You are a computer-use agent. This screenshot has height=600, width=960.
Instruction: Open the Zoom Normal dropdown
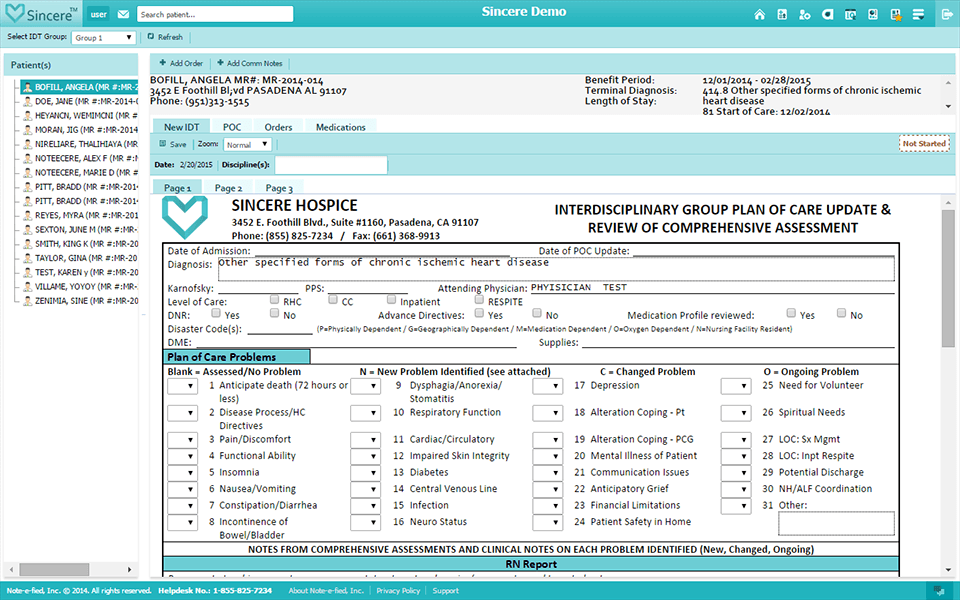coord(247,144)
